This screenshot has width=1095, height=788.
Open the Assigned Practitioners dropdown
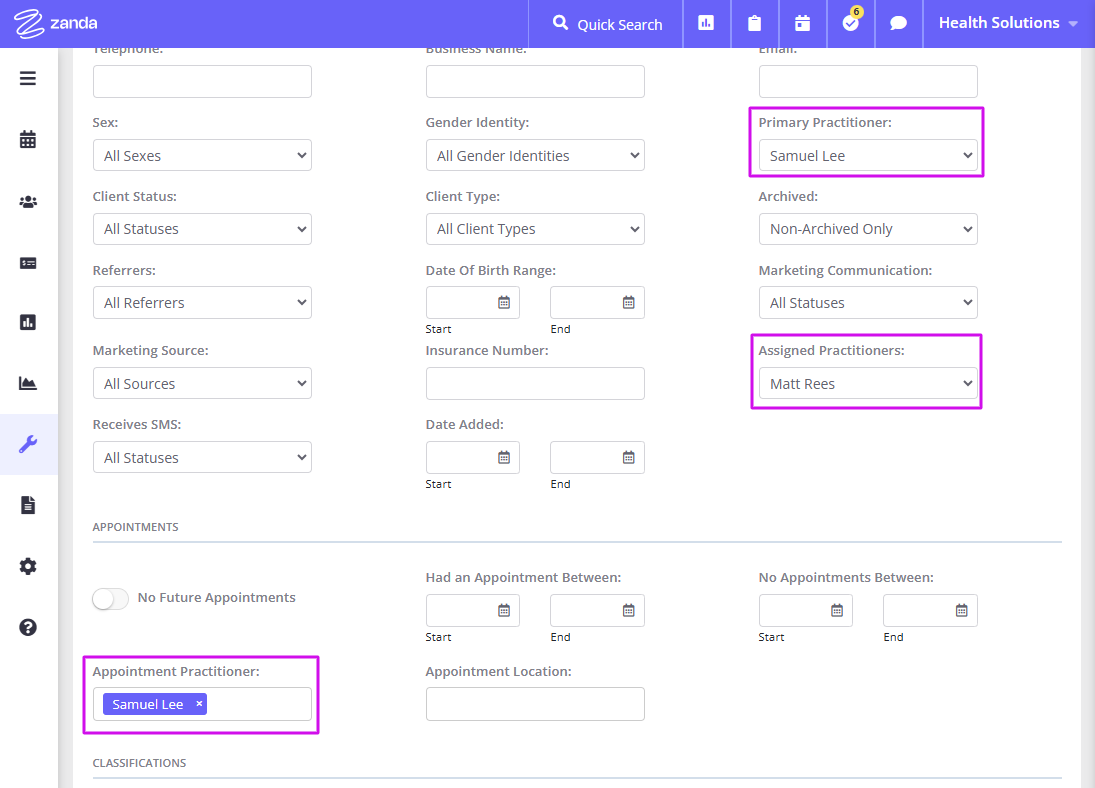pyautogui.click(x=866, y=383)
